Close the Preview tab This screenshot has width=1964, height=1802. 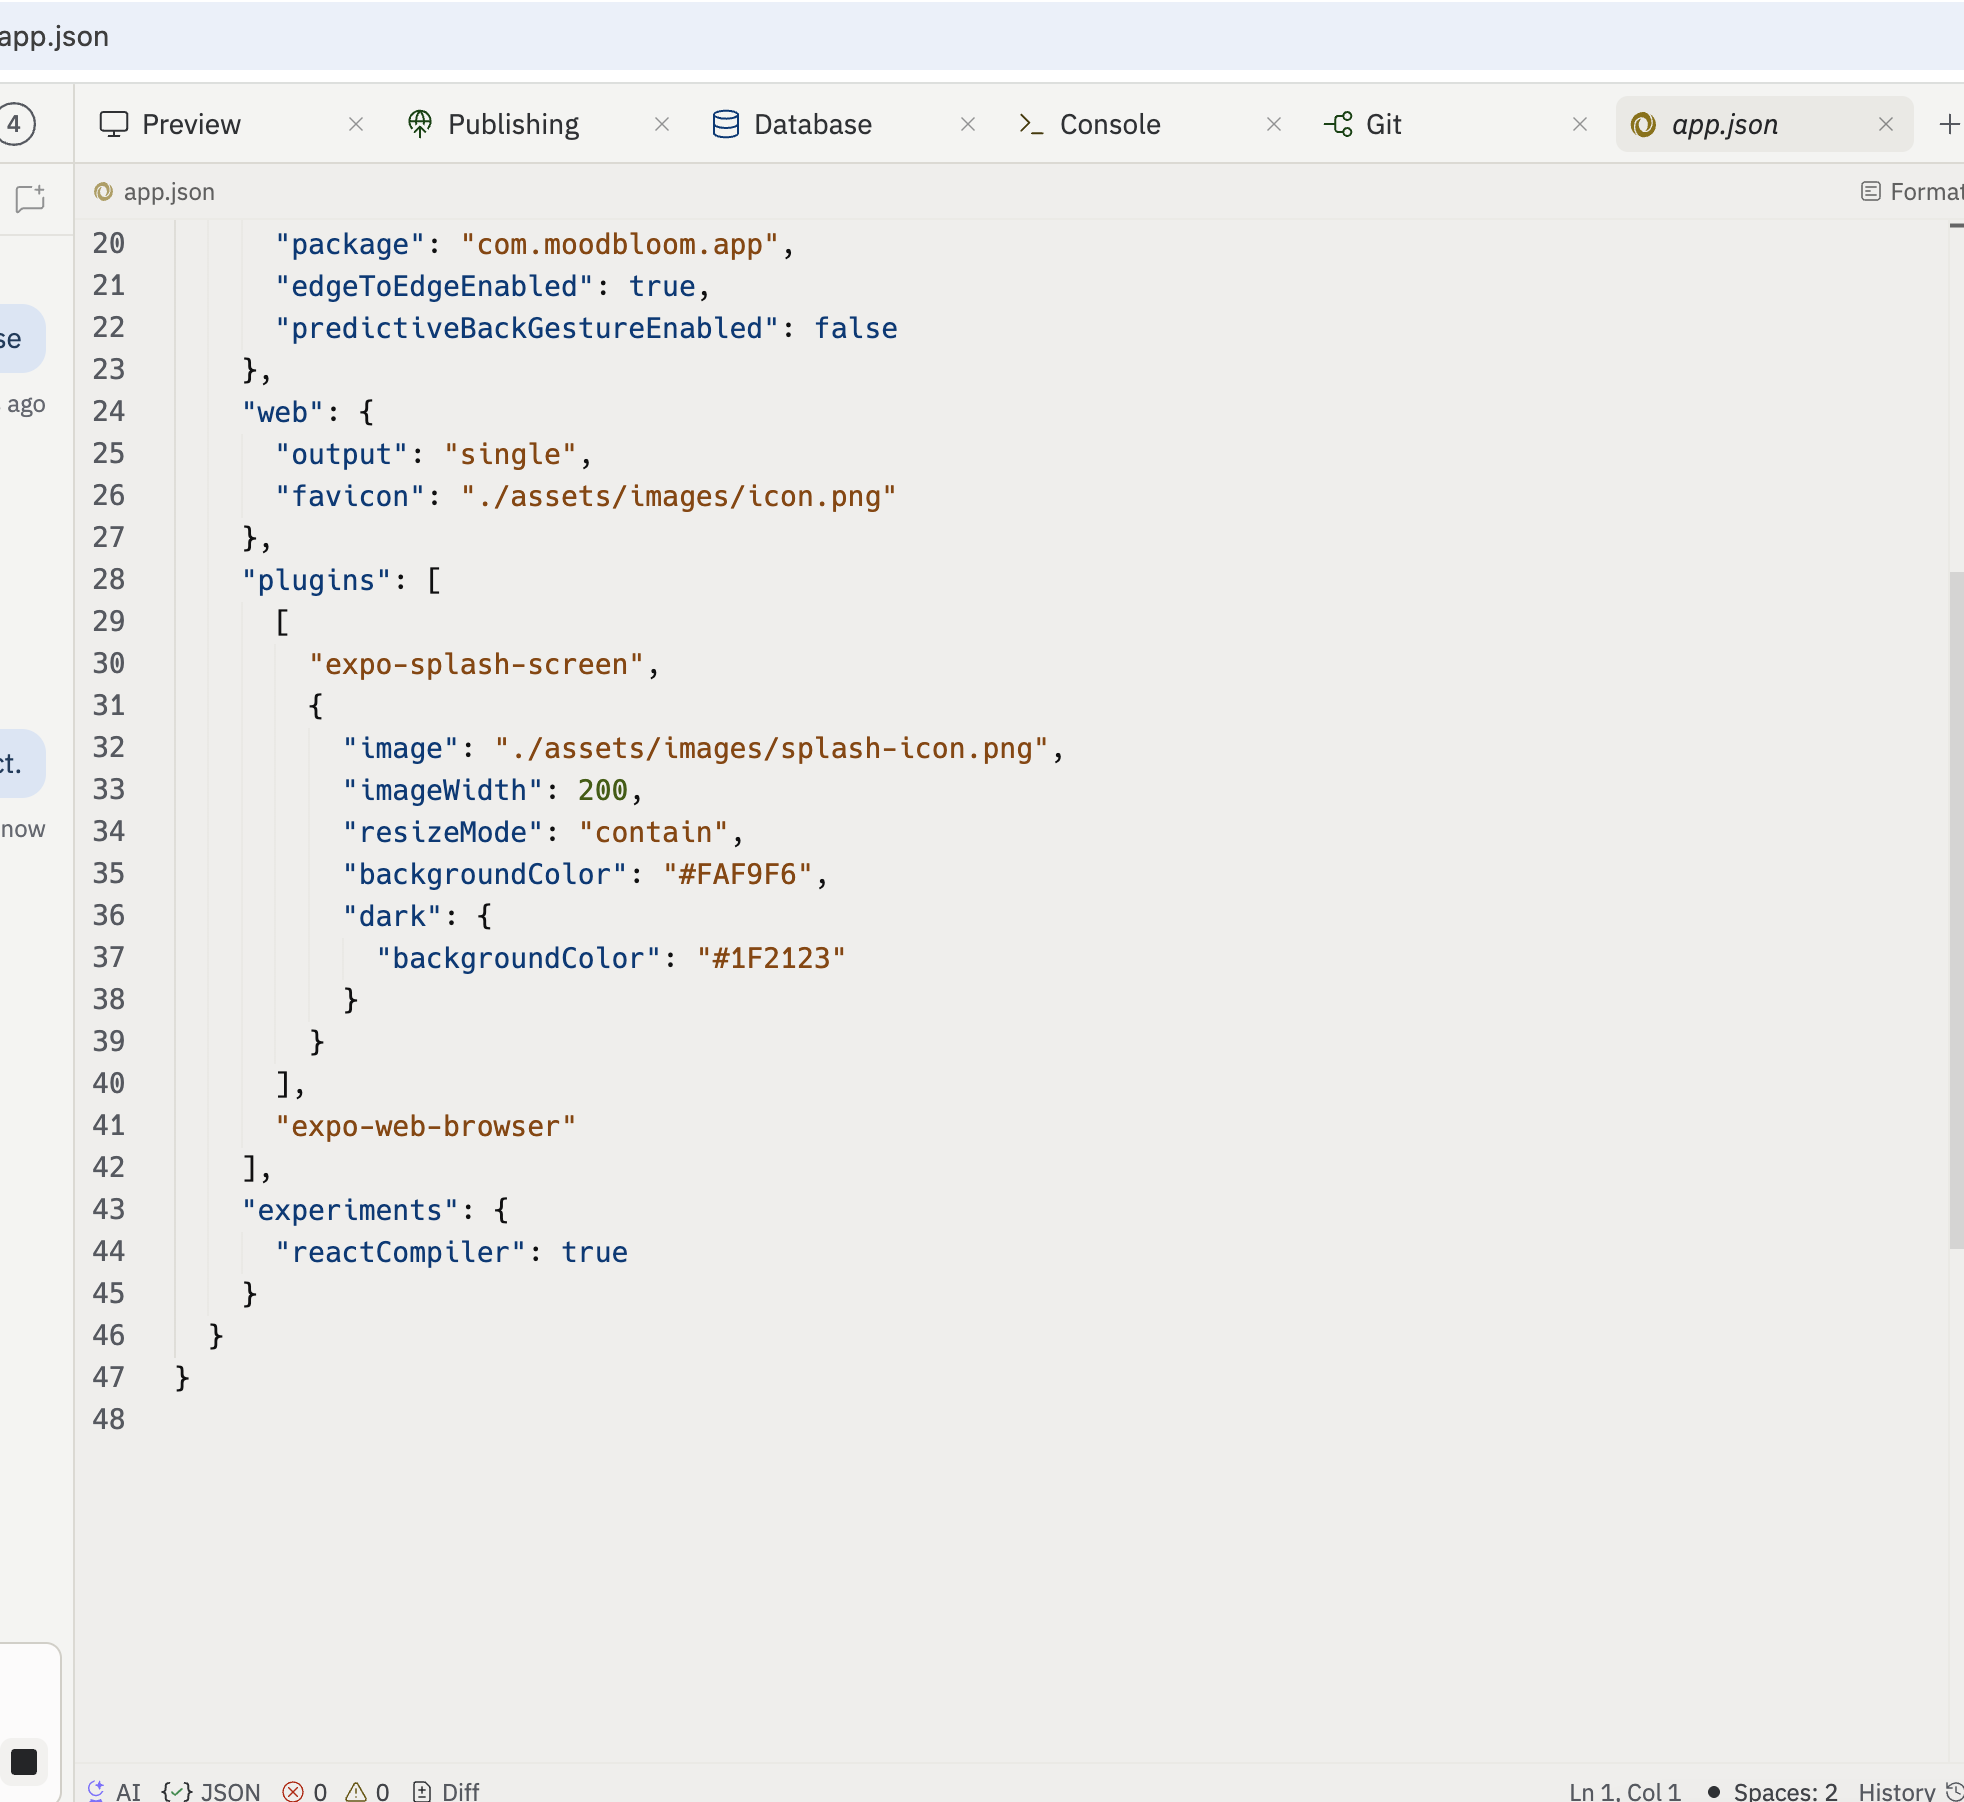click(356, 125)
